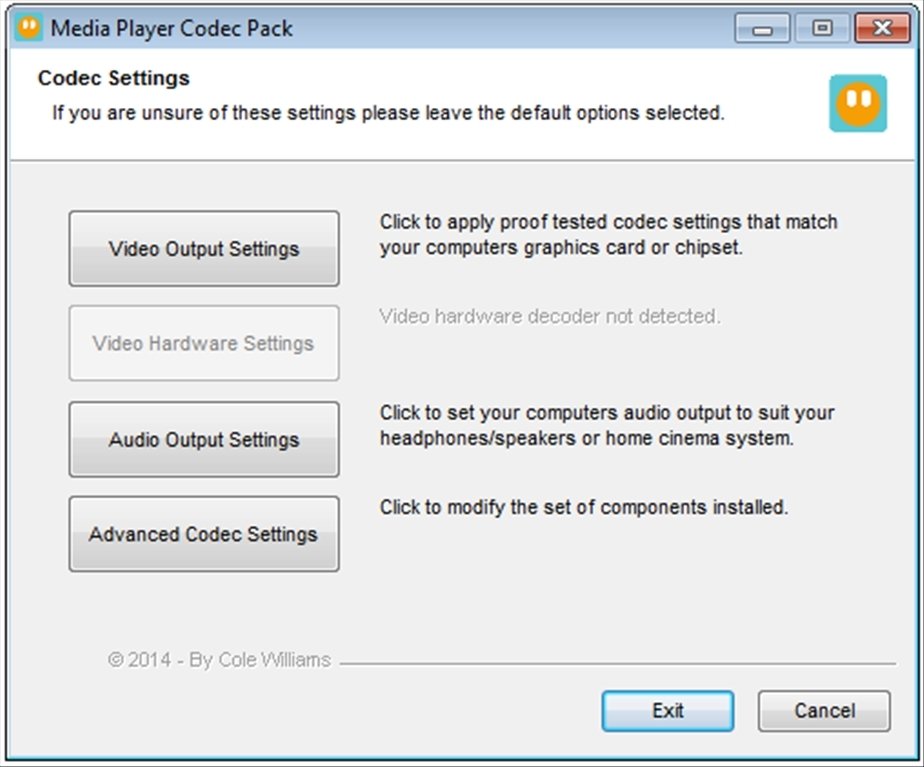Close the window with the red X
Image resolution: width=924 pixels, height=767 pixels.
[x=880, y=28]
